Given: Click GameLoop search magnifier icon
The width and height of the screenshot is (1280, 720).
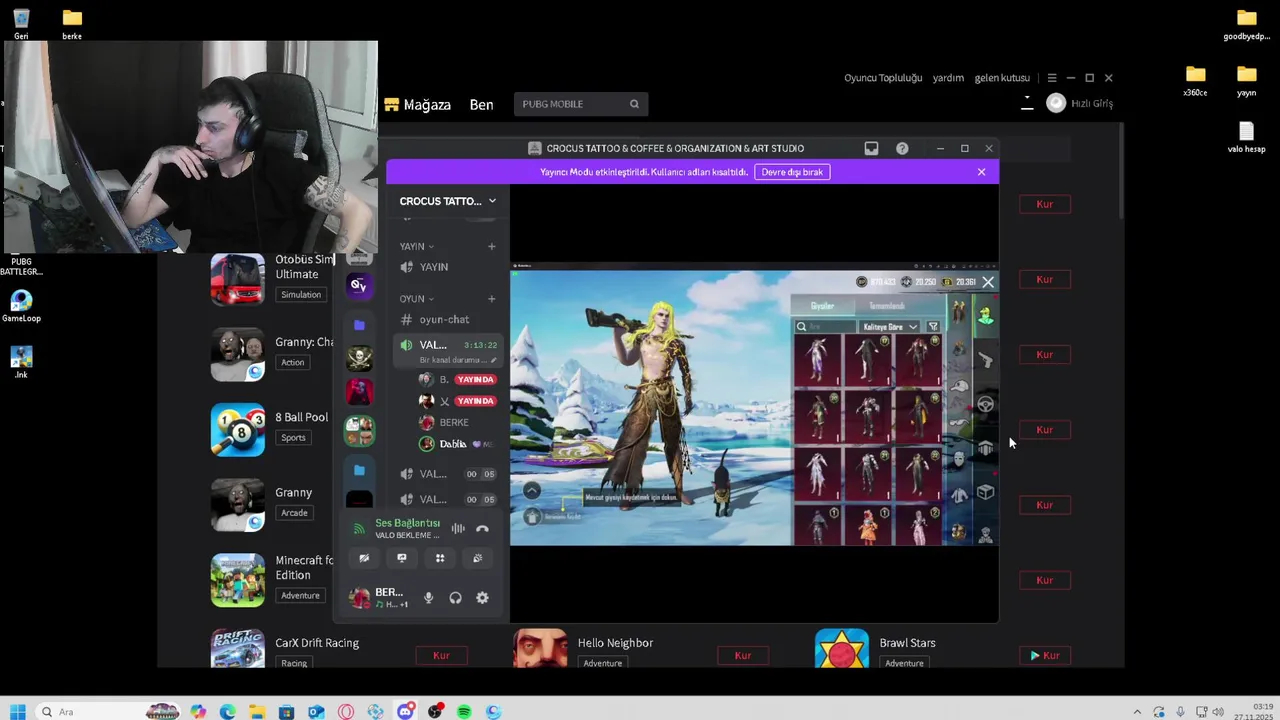Looking at the screenshot, I should [x=634, y=104].
